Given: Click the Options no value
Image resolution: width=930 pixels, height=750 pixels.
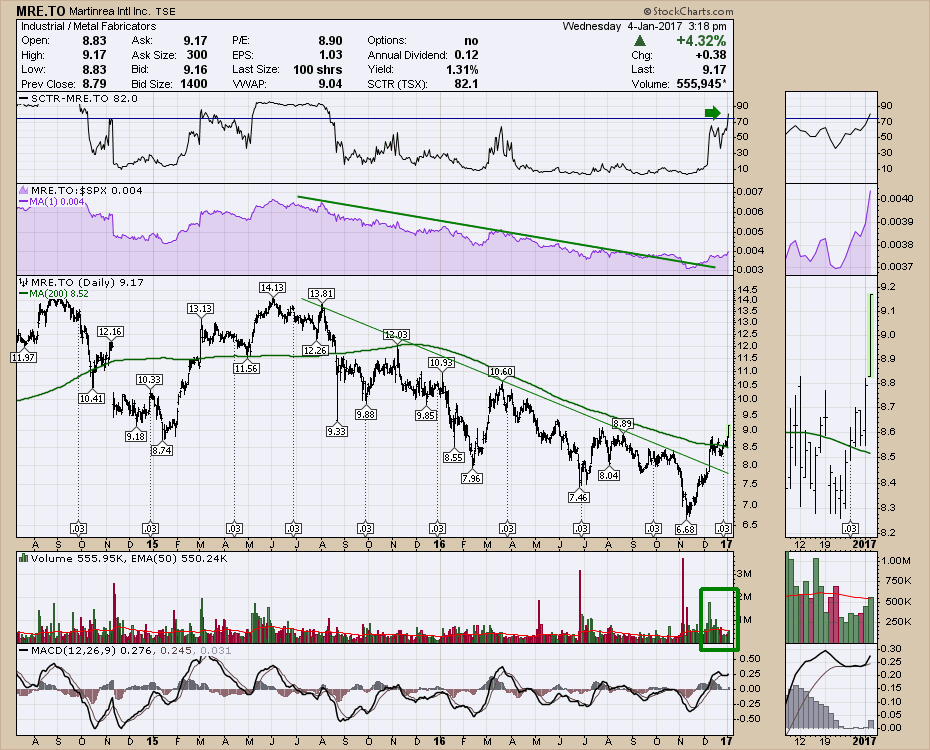Looking at the screenshot, I should click(471, 40).
